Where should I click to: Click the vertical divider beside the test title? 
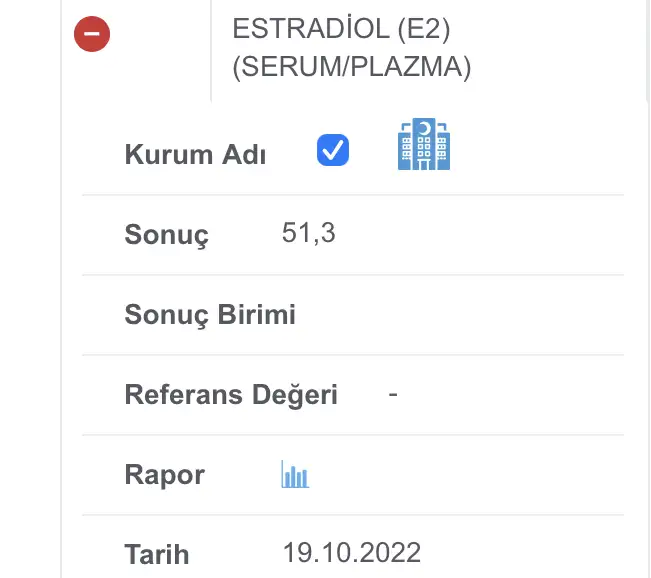pos(212,50)
